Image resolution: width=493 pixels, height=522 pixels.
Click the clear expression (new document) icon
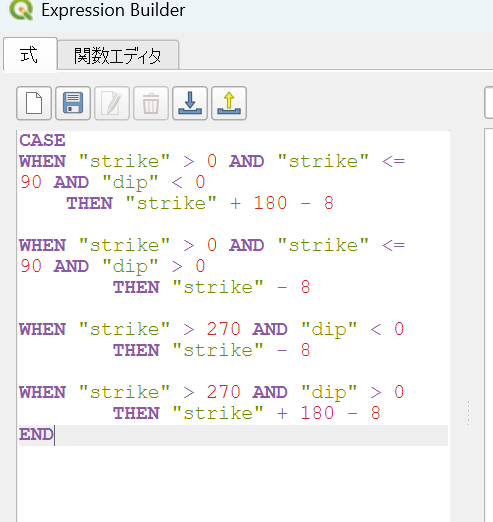coord(34,103)
